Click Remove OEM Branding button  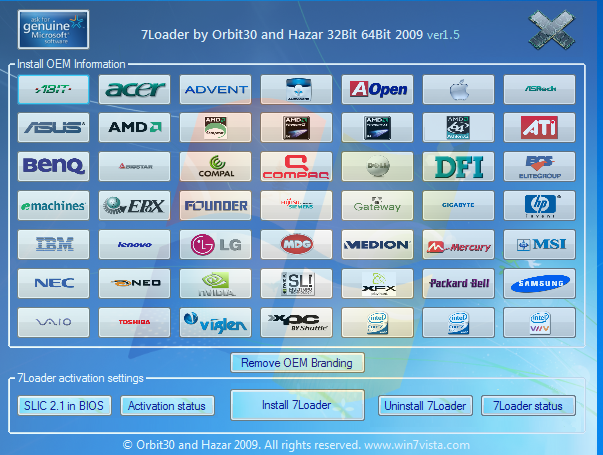point(297,363)
